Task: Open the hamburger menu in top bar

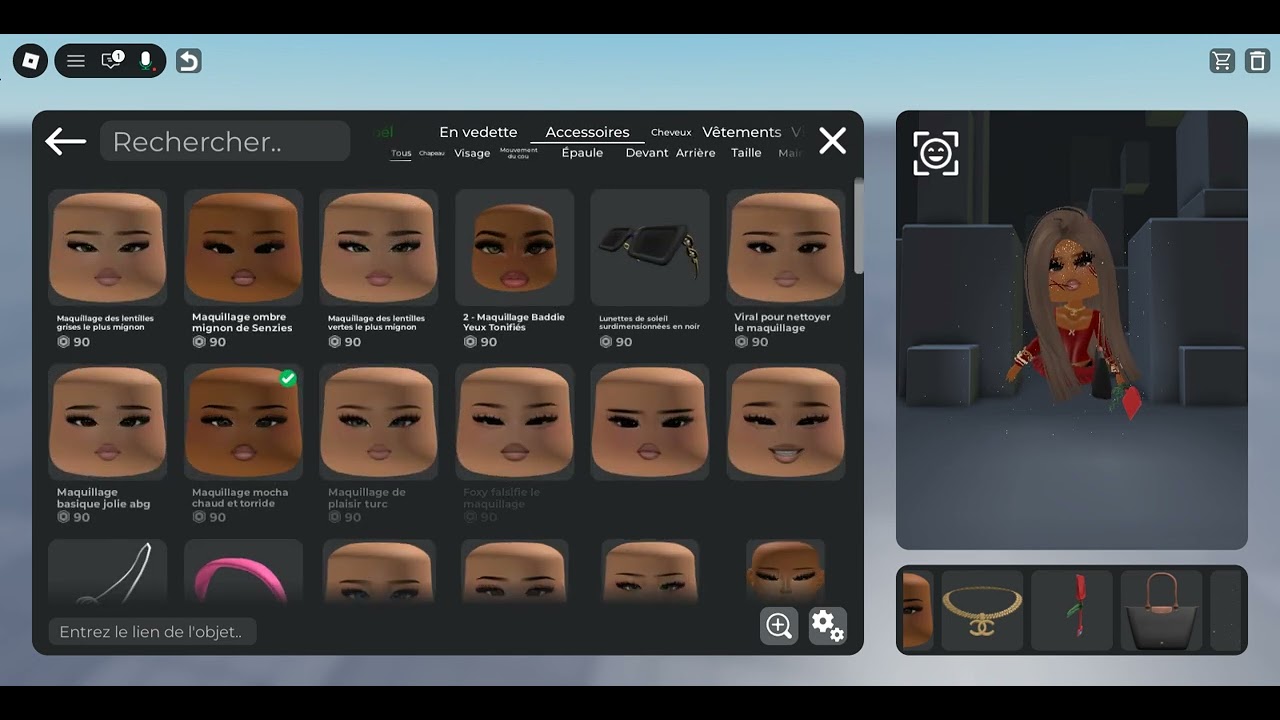Action: click(76, 61)
